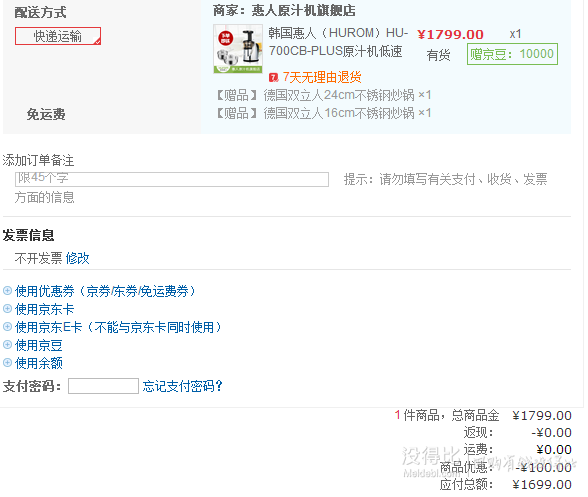Screen dimensions: 588x497
Task: Focus the 支付密码 input box
Action: pyautogui.click(x=103, y=386)
